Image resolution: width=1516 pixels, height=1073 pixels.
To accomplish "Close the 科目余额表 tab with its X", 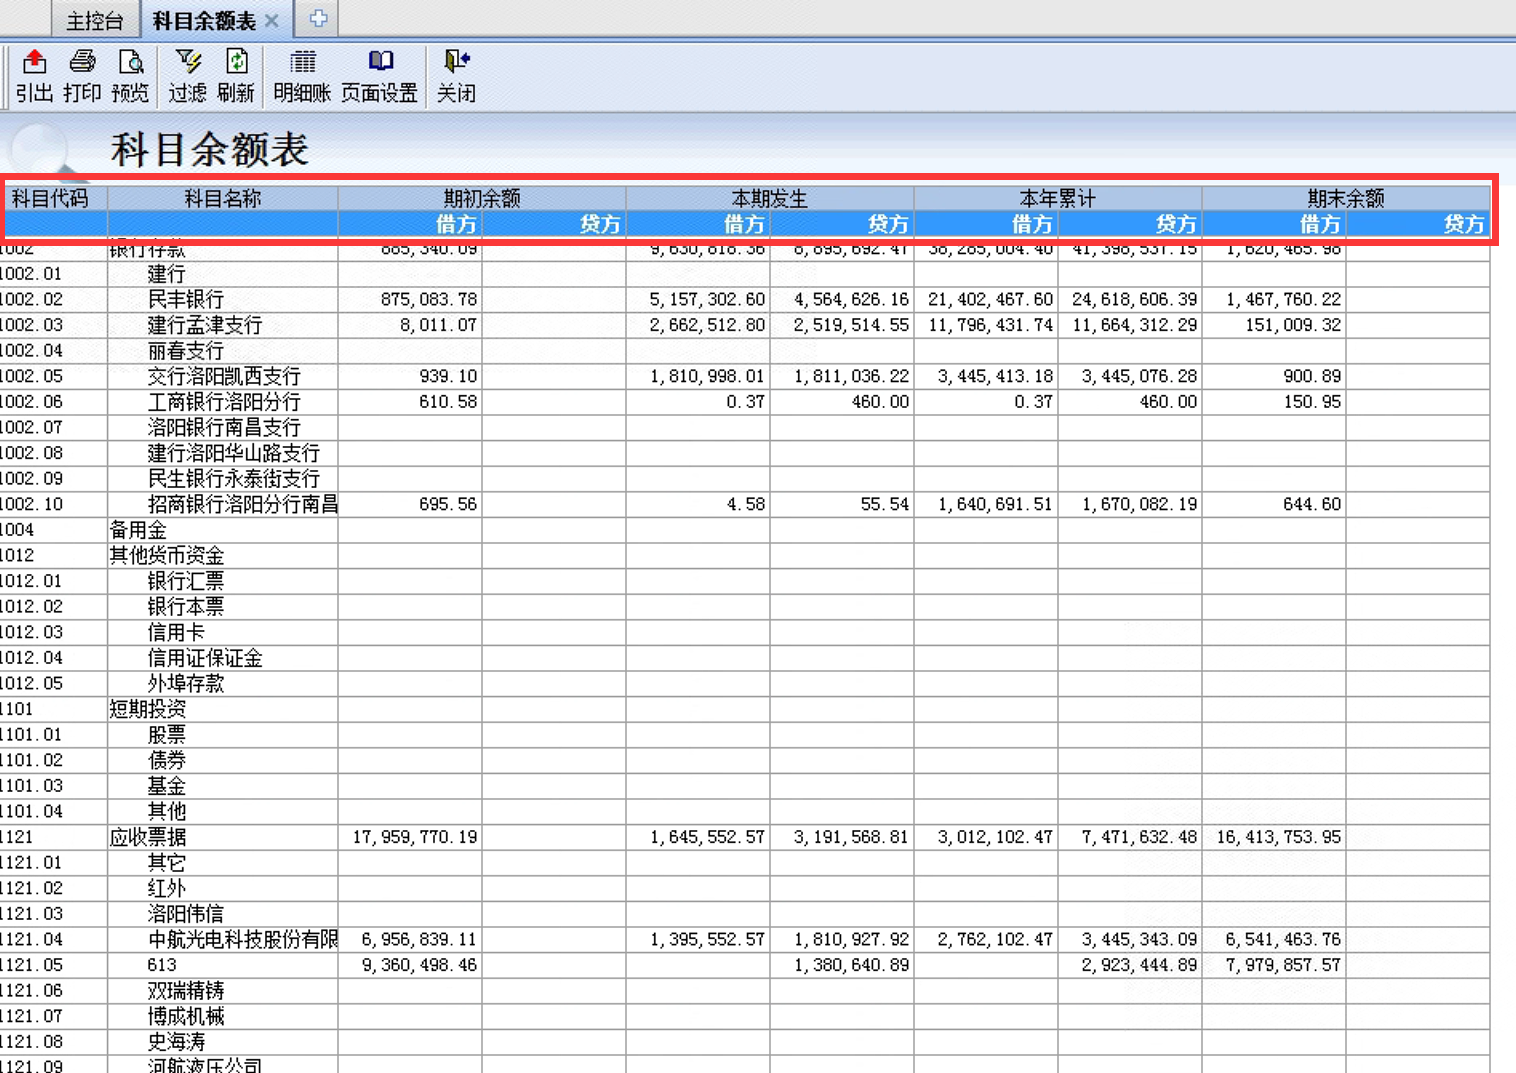I will [272, 21].
